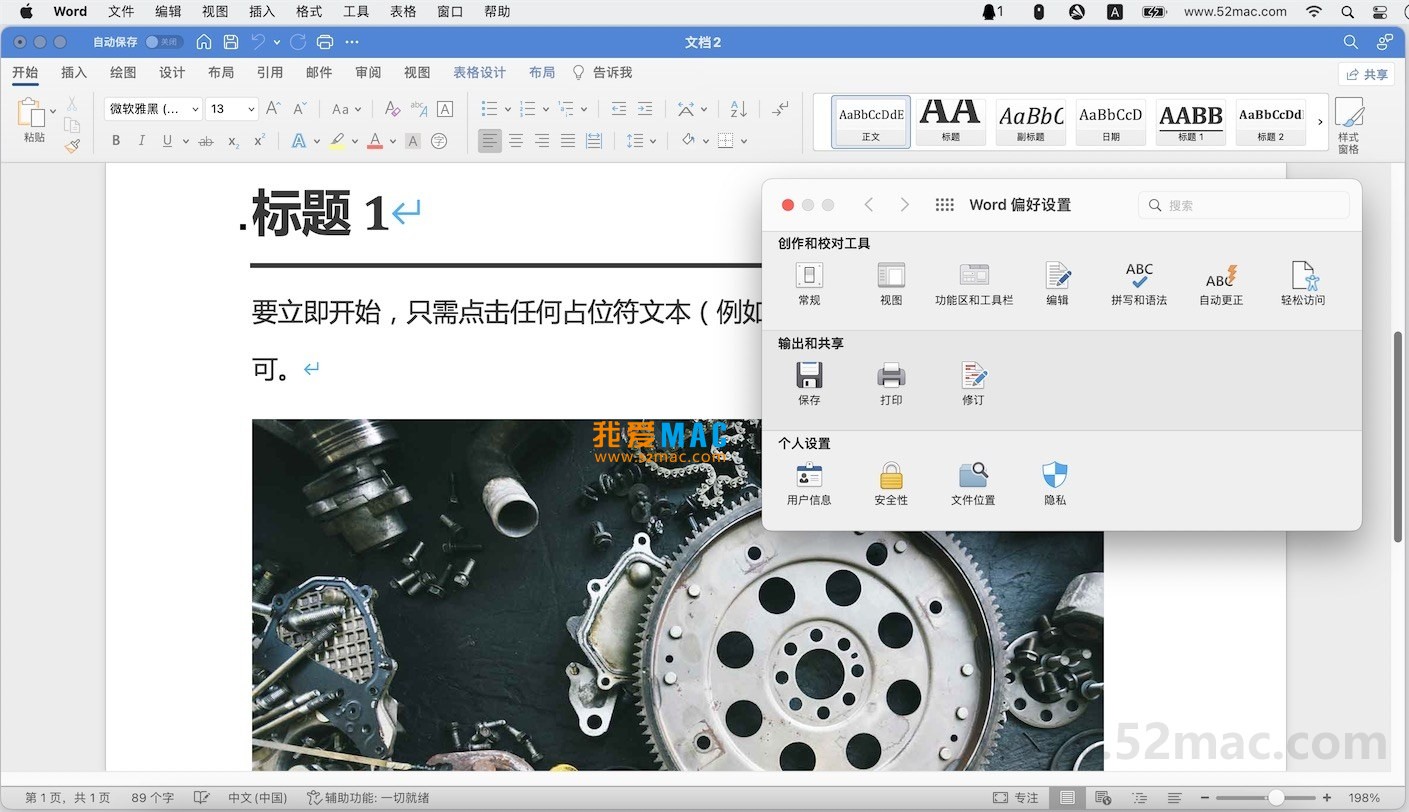
Task: Open View (视图) preferences pane
Action: (891, 284)
